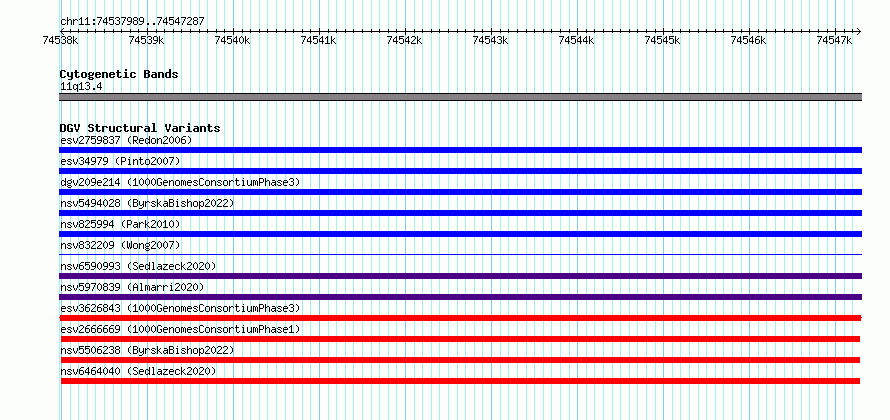Select the thin blue line under nsv832209
Screen dimensions: 890x420
pos(460,254)
